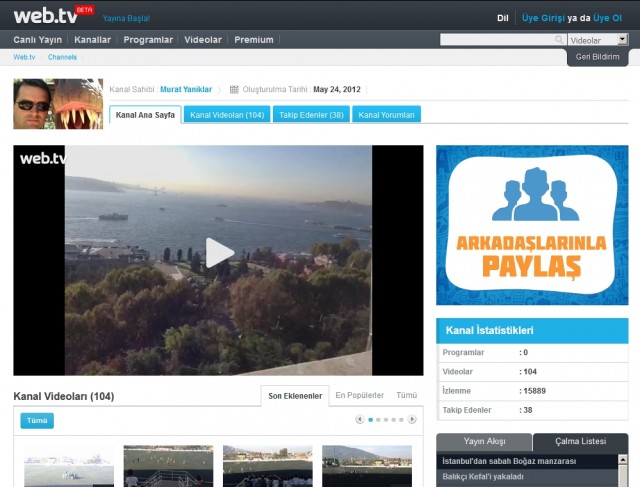Click Videolar : 104 statistics row
Viewport: 640px width, 487px height.
pos(532,371)
